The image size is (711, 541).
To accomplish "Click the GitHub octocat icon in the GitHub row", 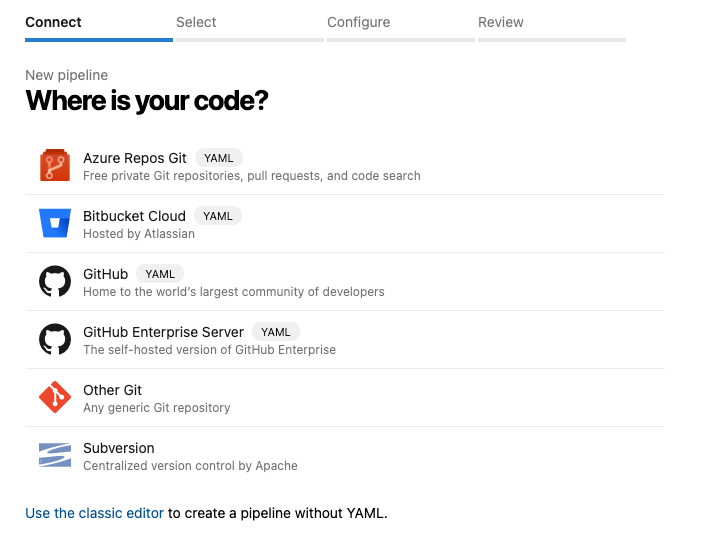I will point(55,281).
